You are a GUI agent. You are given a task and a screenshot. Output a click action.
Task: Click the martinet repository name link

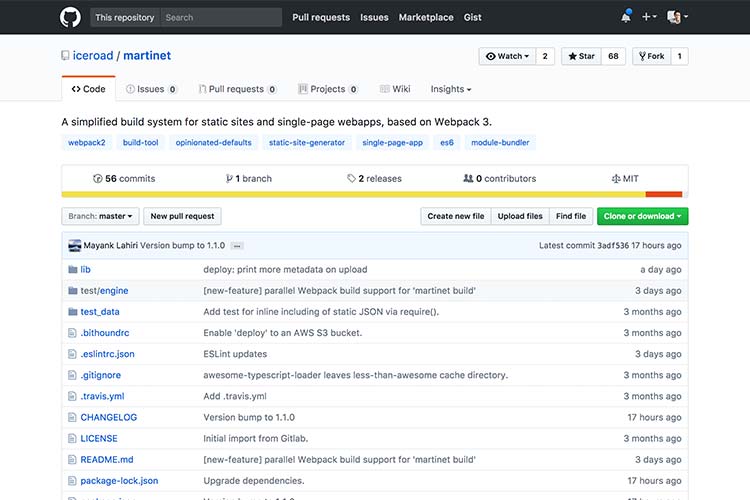click(147, 56)
